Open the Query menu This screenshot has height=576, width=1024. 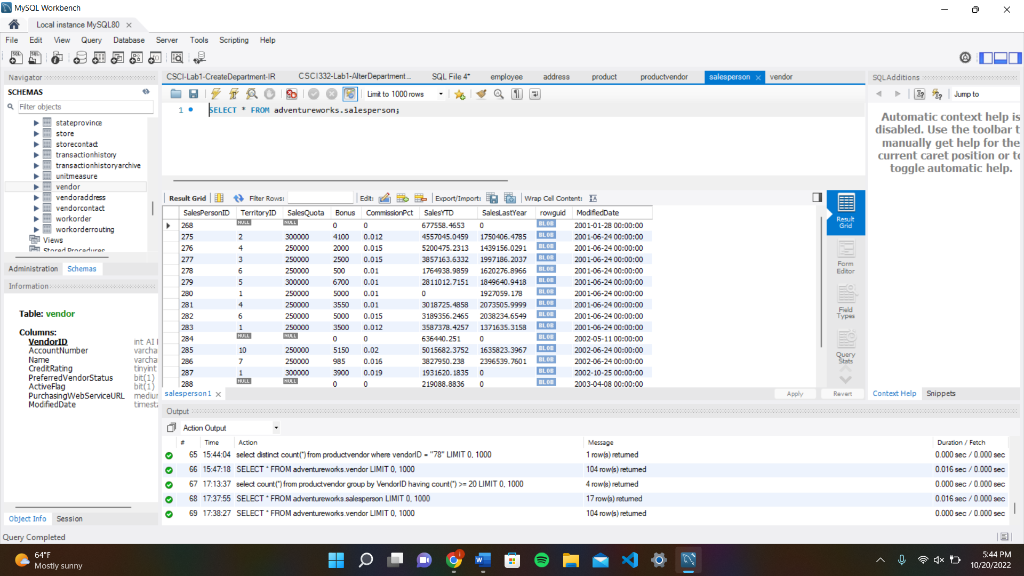[90, 40]
